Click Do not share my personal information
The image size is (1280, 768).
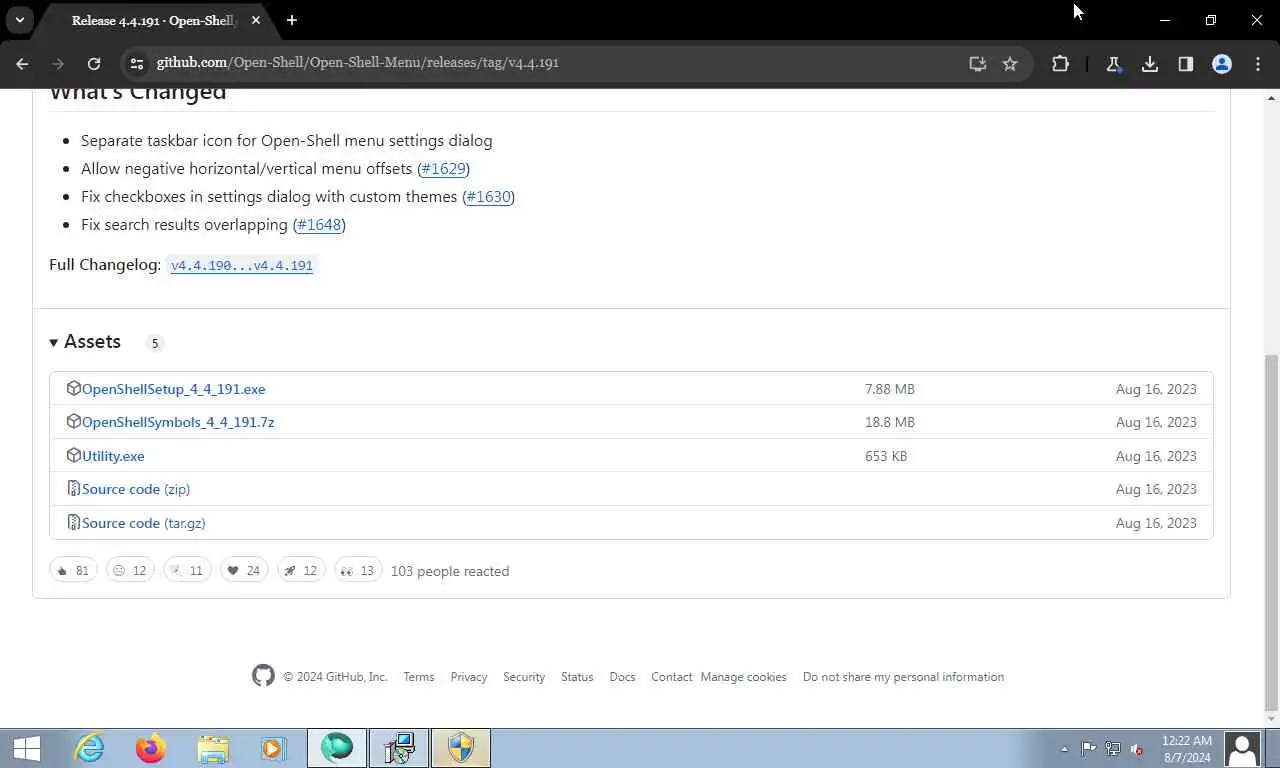[x=903, y=677]
